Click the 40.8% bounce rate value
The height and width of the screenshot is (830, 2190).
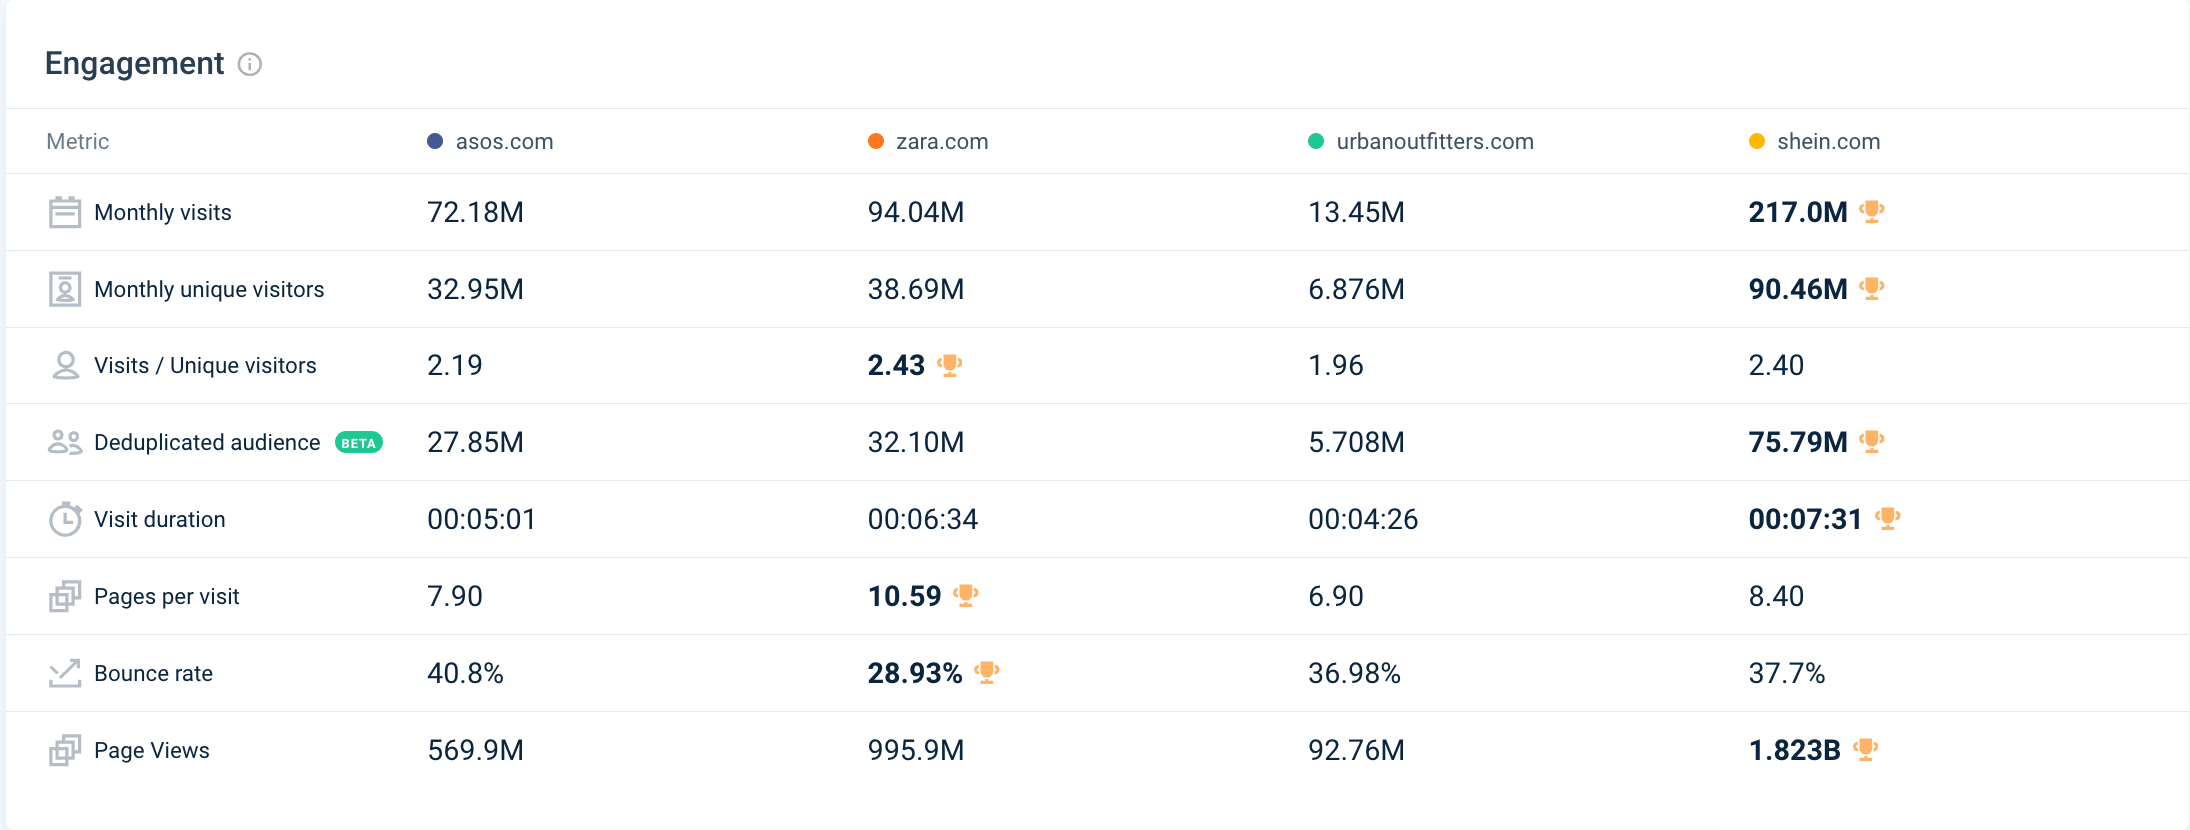(466, 673)
